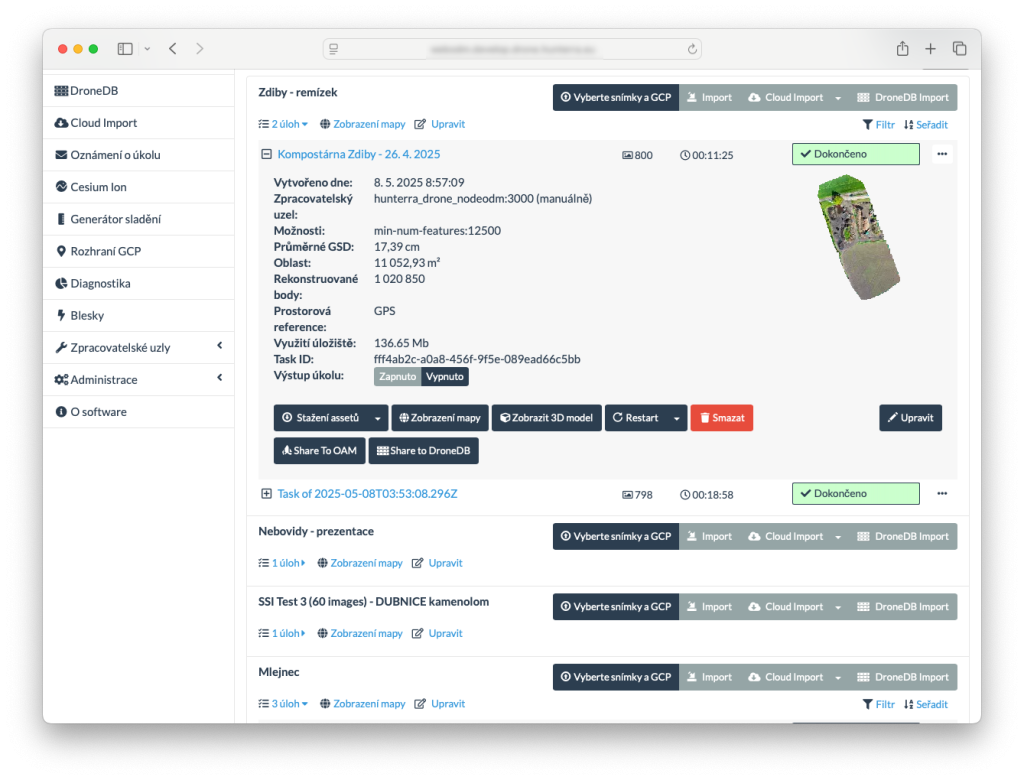Screen dimensions: 1024x780
Task: Click Vyberte snímky a GCP for Zdiby - remízek
Action: pyautogui.click(x=616, y=97)
